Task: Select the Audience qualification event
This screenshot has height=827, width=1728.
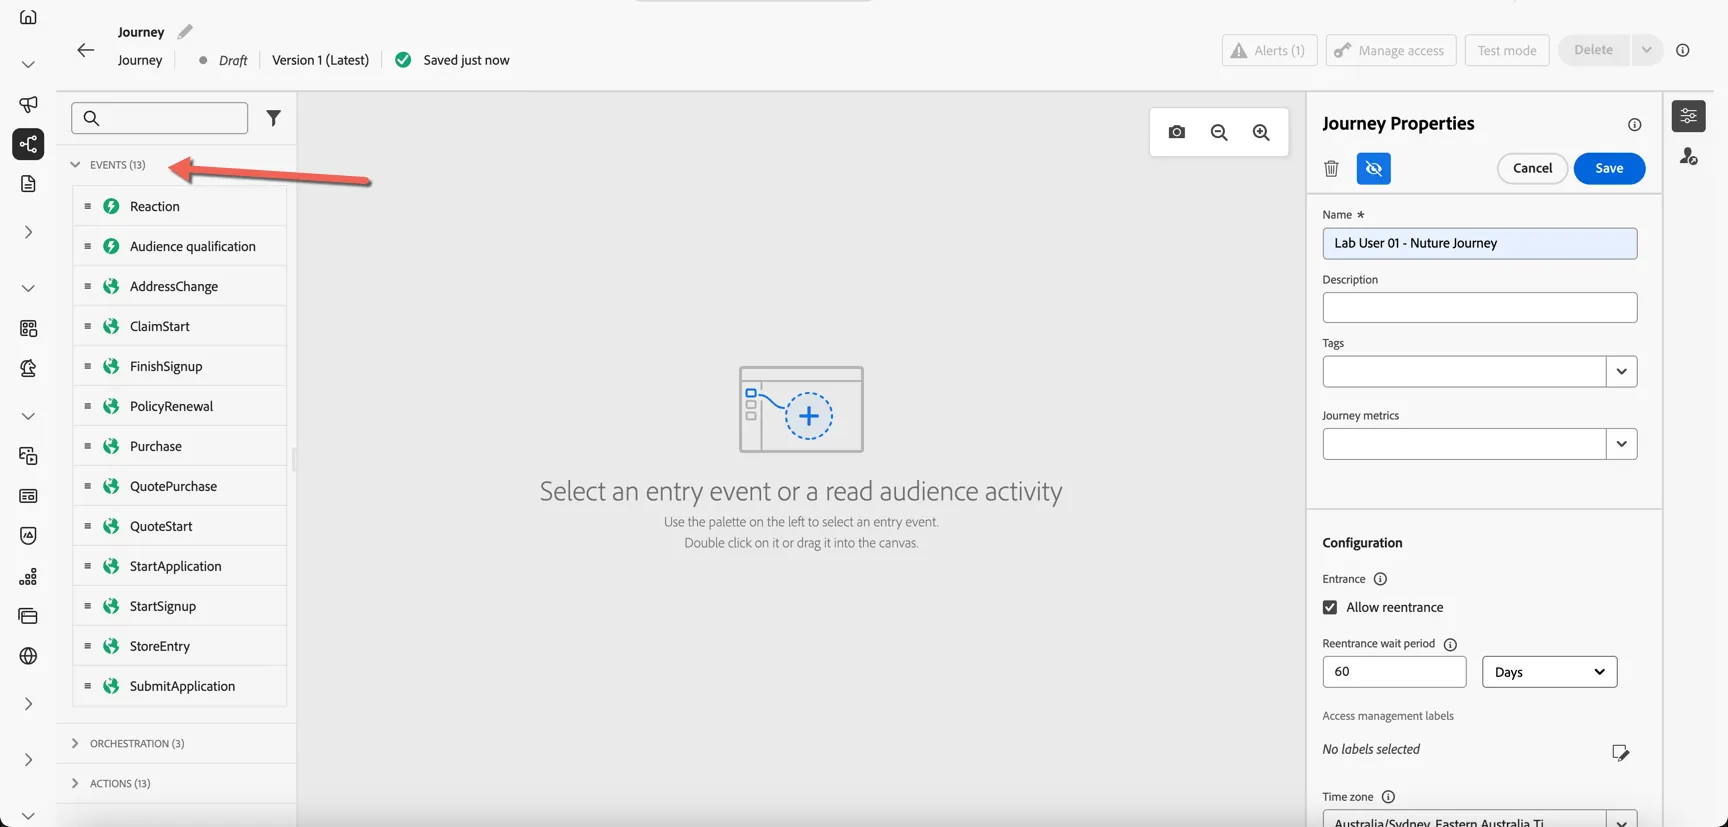Action: click(180, 246)
